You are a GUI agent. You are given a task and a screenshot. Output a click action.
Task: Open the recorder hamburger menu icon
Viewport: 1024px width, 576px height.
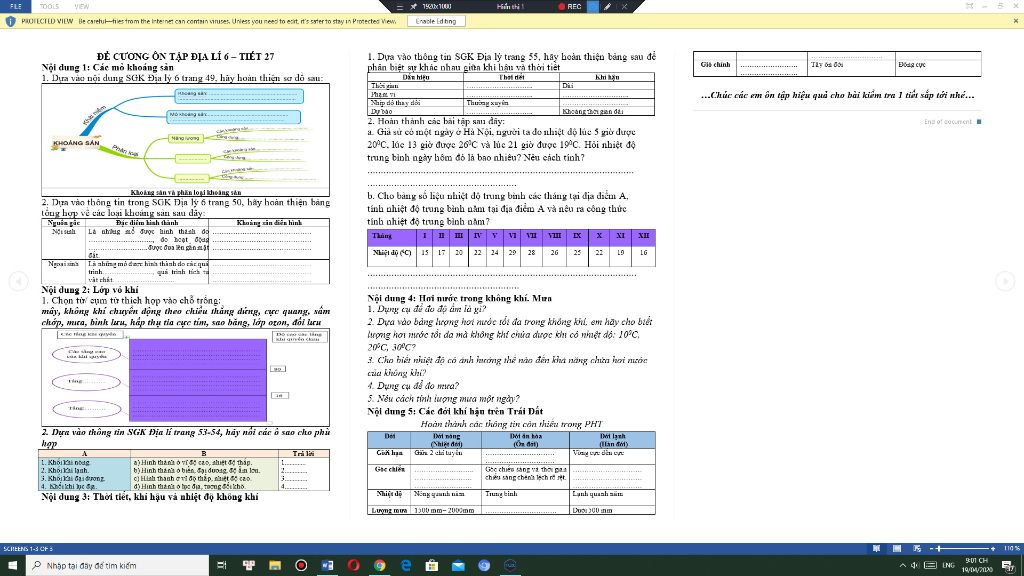400,7
